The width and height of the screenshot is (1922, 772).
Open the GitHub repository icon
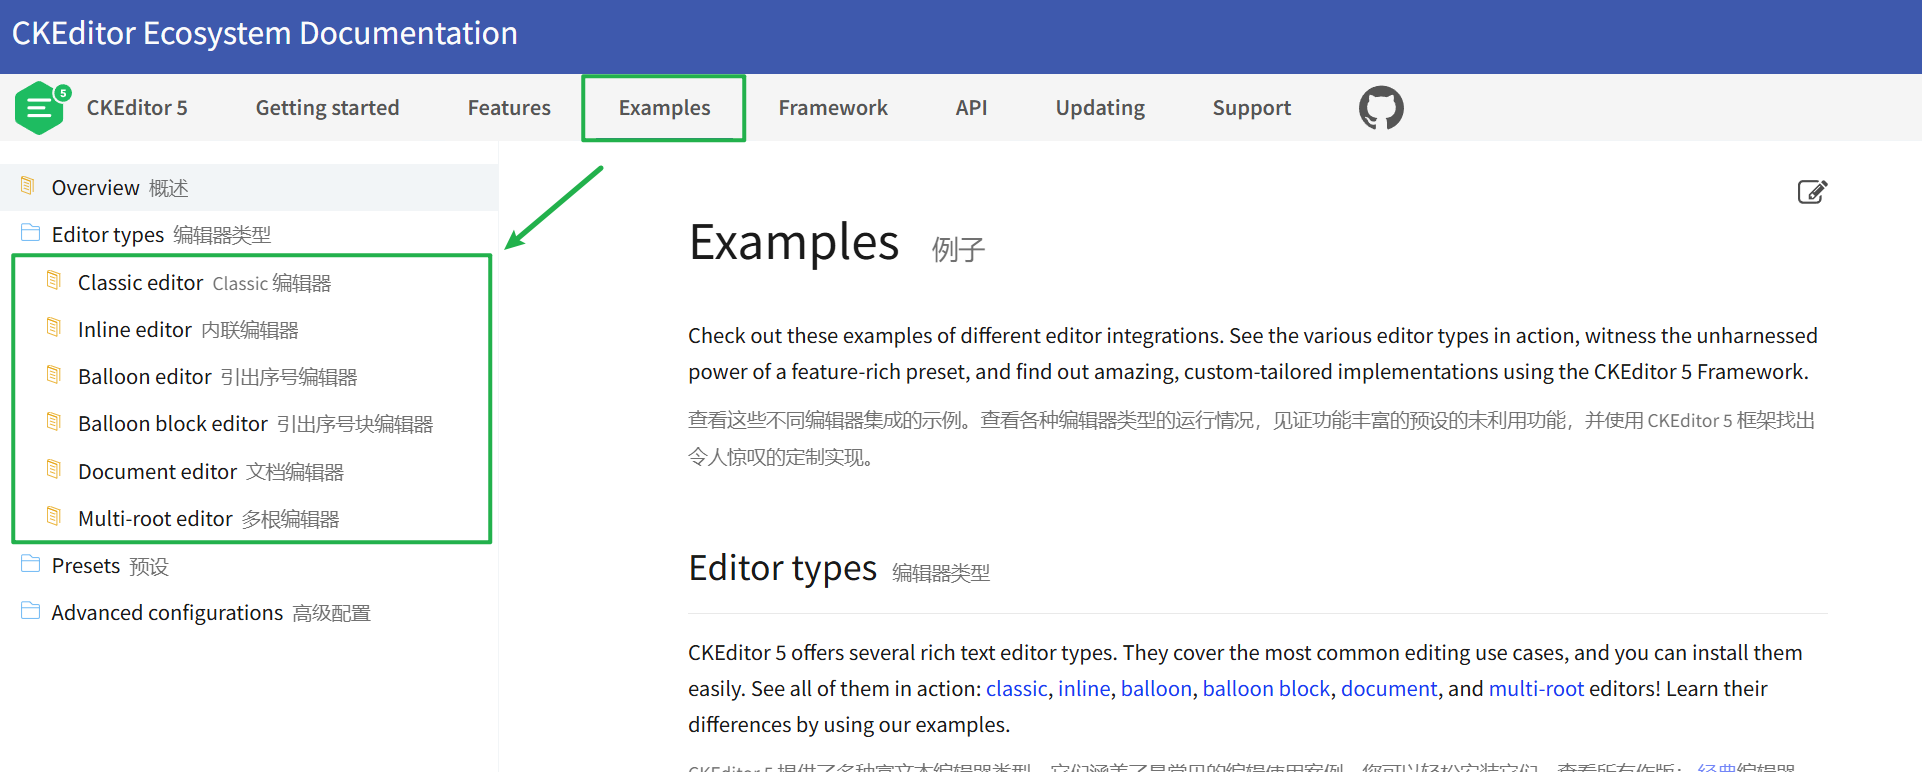point(1381,108)
